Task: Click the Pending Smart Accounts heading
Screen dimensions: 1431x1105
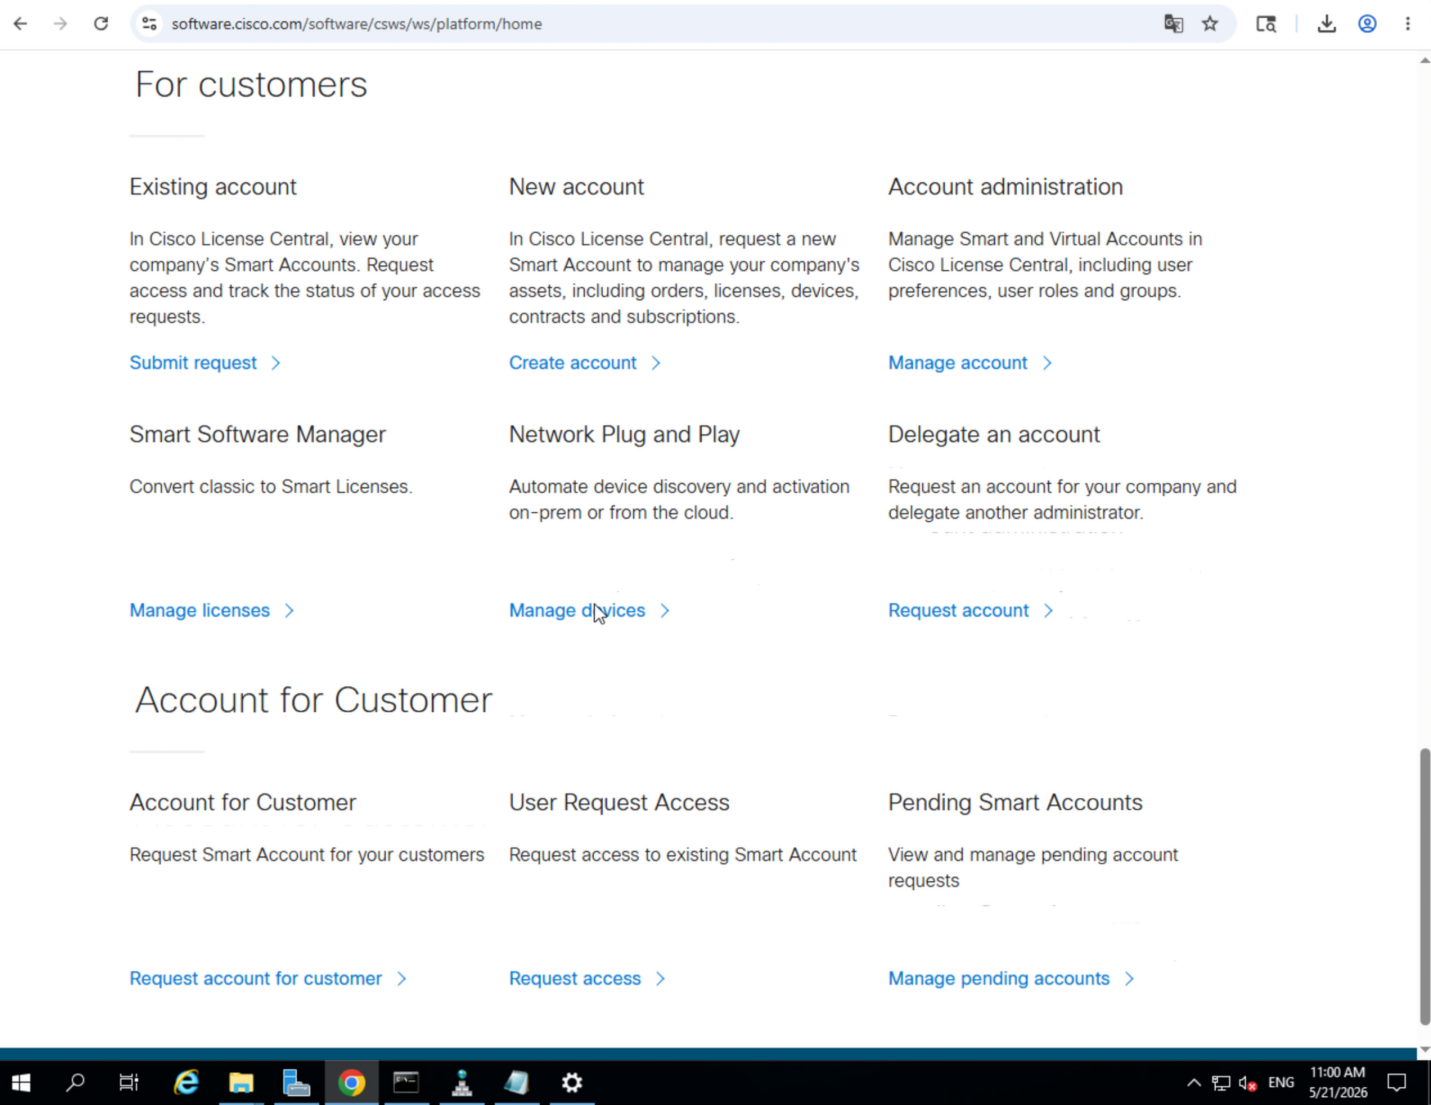Action: pos(1015,803)
